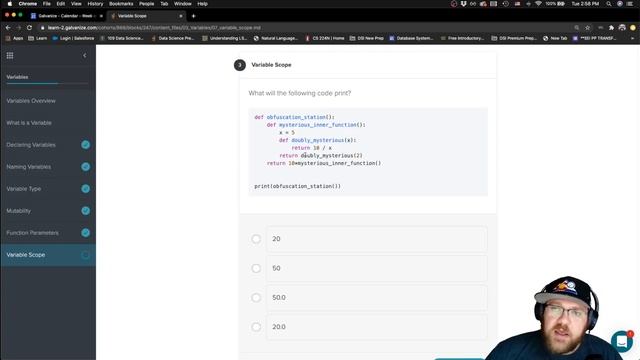This screenshot has height=360, width=640.
Task: Click the answer option box reading 50.0
Action: (377, 298)
